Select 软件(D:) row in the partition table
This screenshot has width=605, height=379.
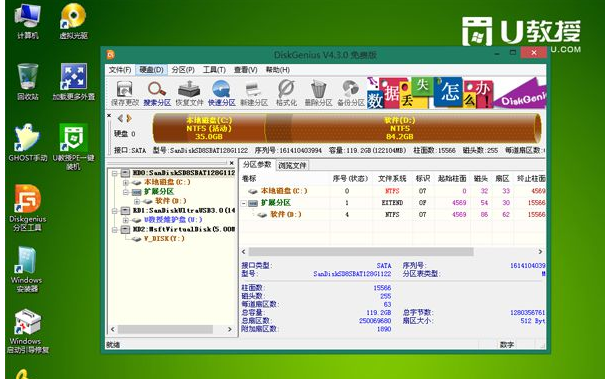coord(393,215)
